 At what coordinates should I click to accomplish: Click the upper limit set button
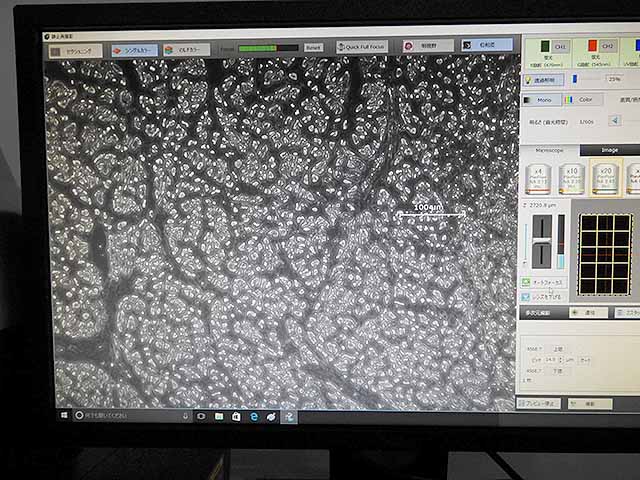[x=558, y=349]
